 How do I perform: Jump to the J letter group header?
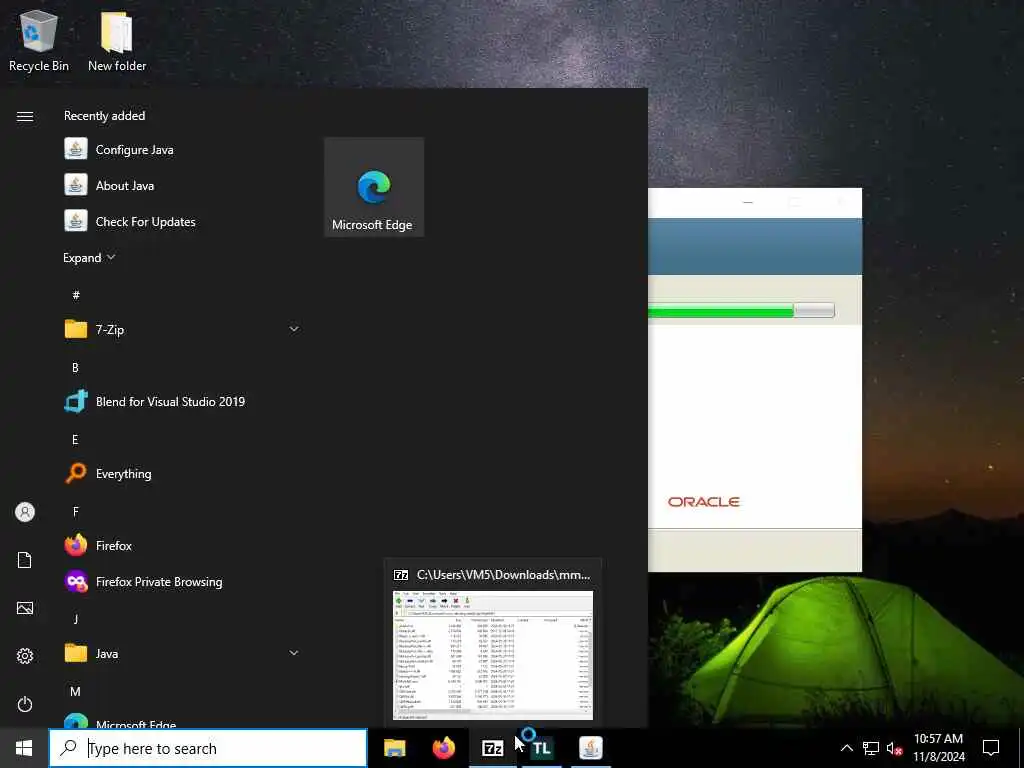point(76,618)
